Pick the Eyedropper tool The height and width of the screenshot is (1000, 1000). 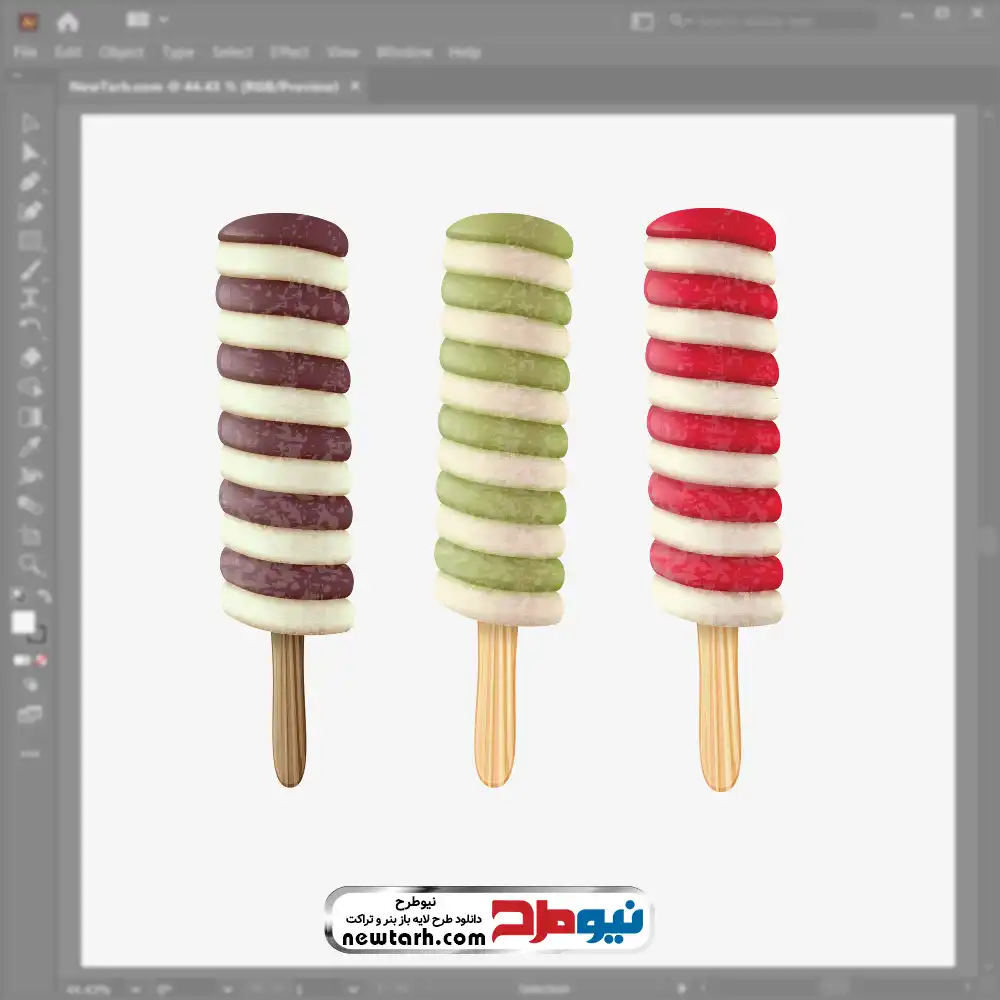30,446
